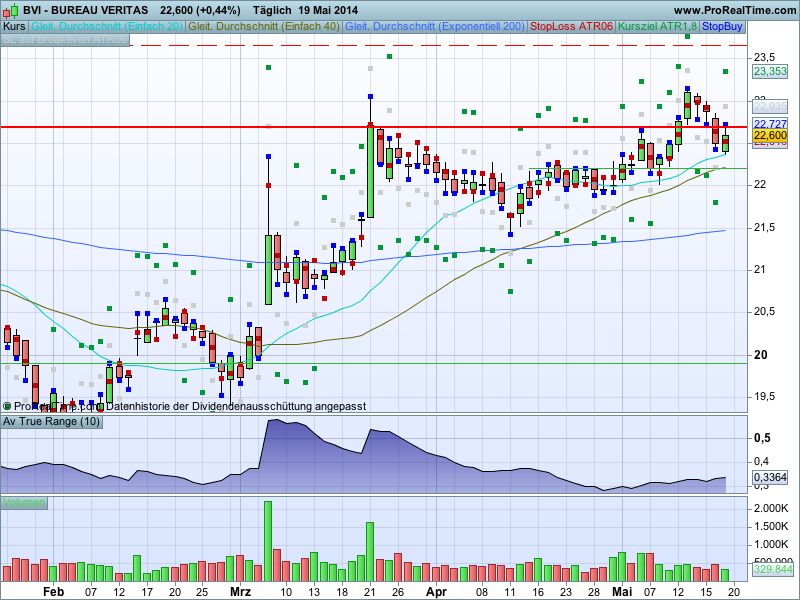Click the 19,5 price axis label

click(x=764, y=396)
